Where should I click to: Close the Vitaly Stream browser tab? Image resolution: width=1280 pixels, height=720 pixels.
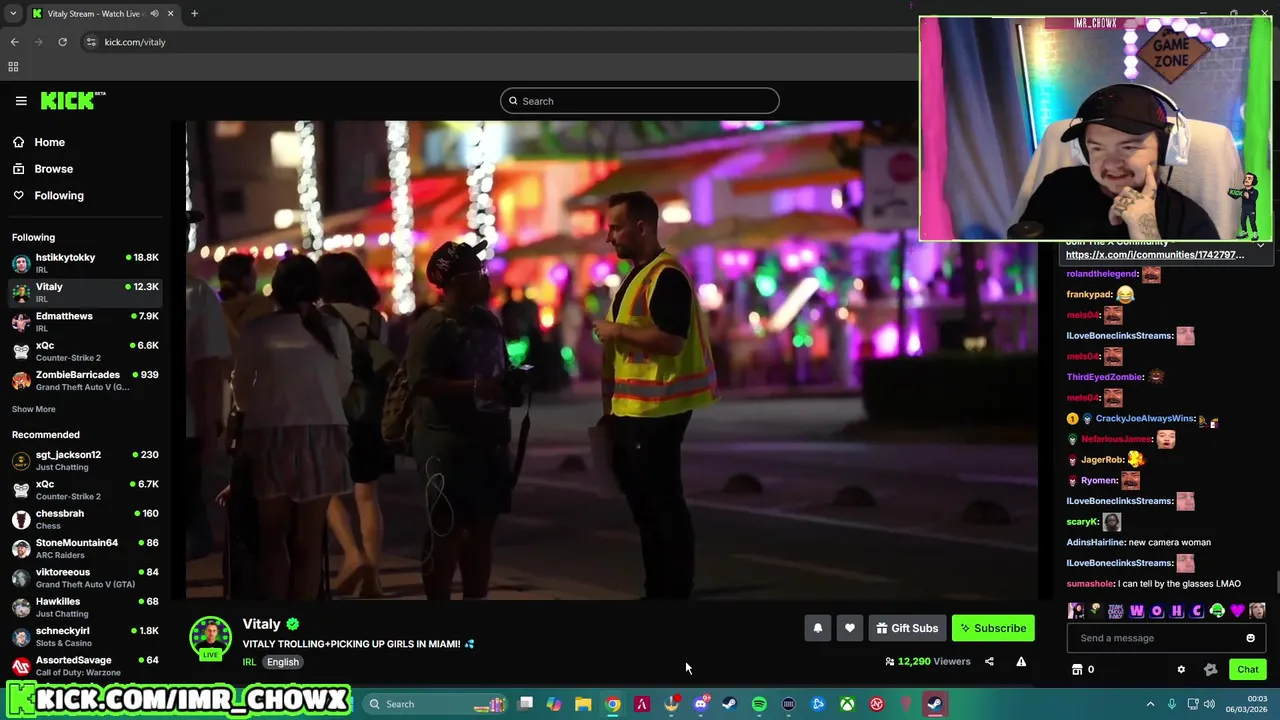point(171,14)
